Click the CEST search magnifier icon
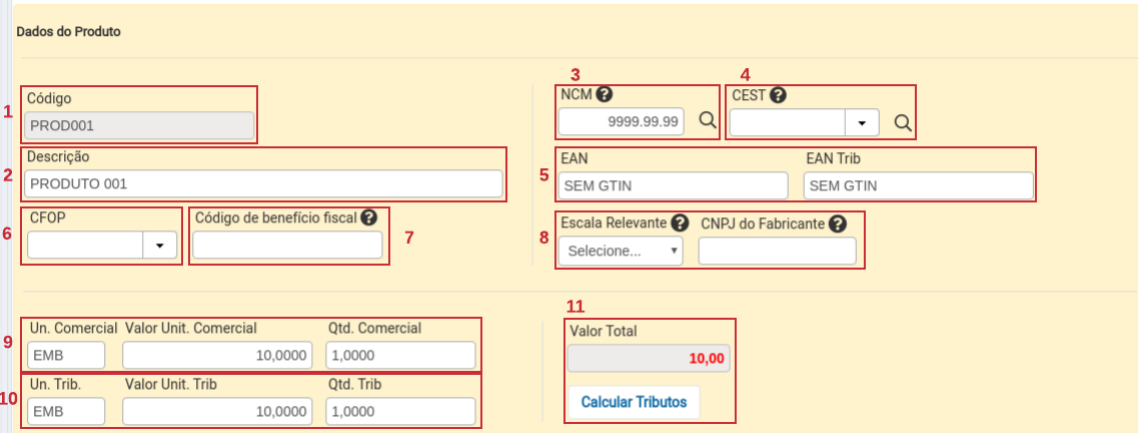 902,122
